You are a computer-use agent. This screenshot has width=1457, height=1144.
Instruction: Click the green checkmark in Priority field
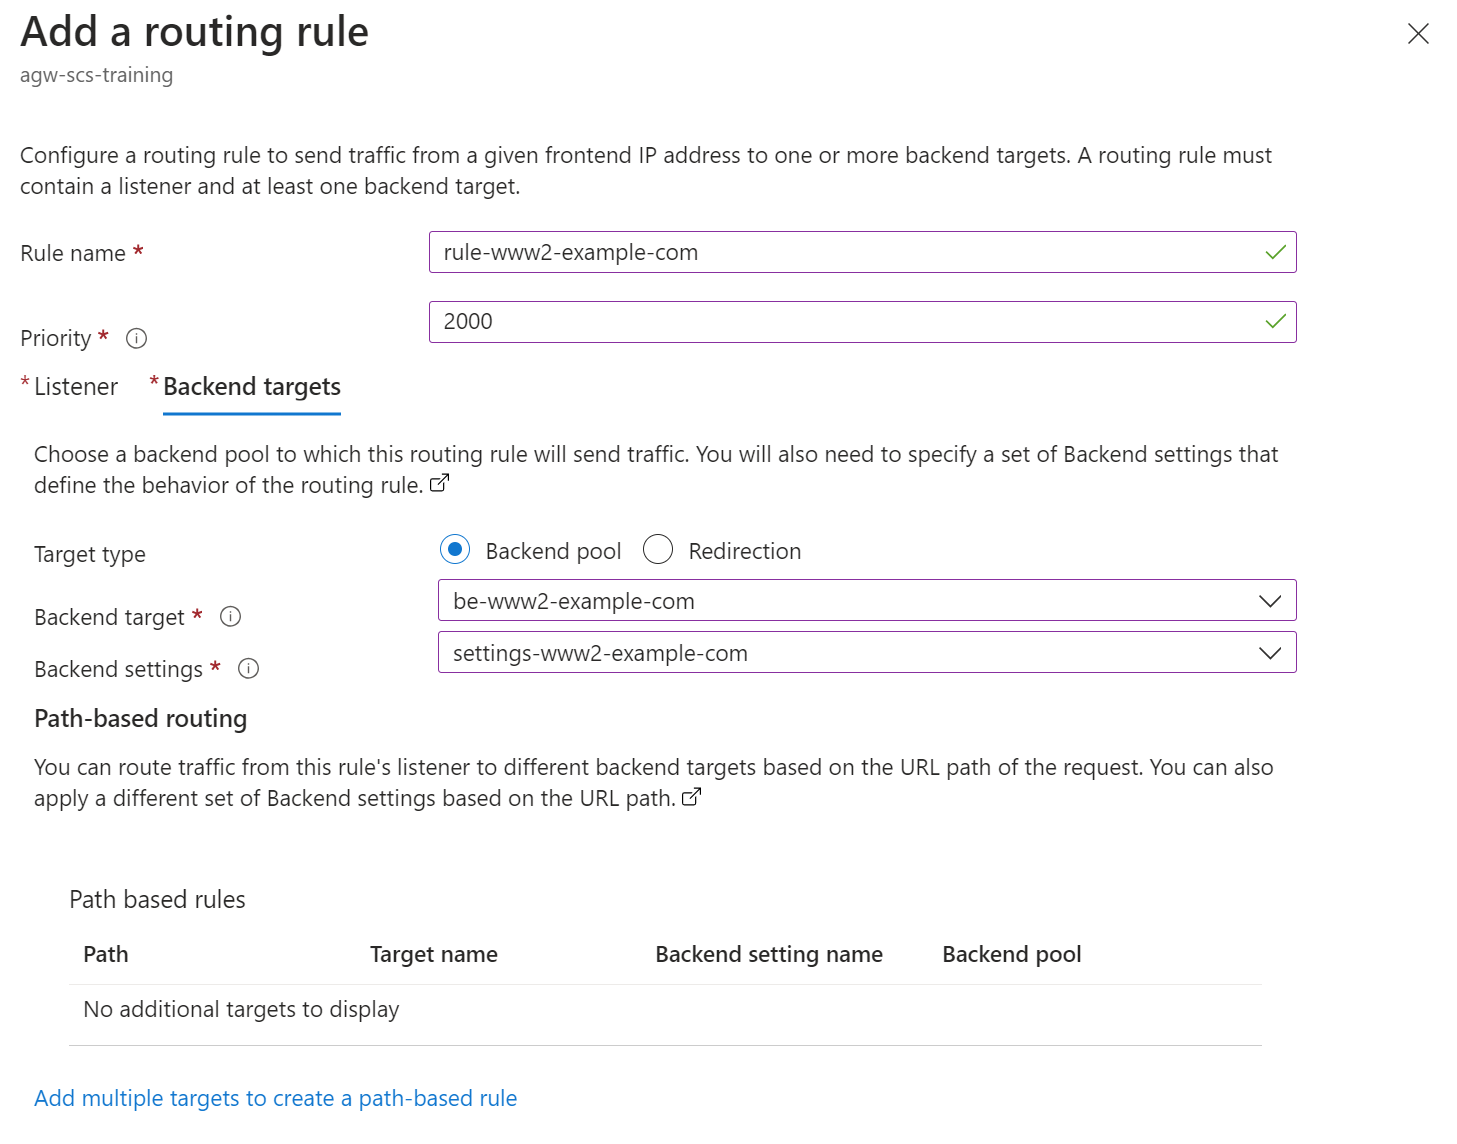[x=1275, y=322]
